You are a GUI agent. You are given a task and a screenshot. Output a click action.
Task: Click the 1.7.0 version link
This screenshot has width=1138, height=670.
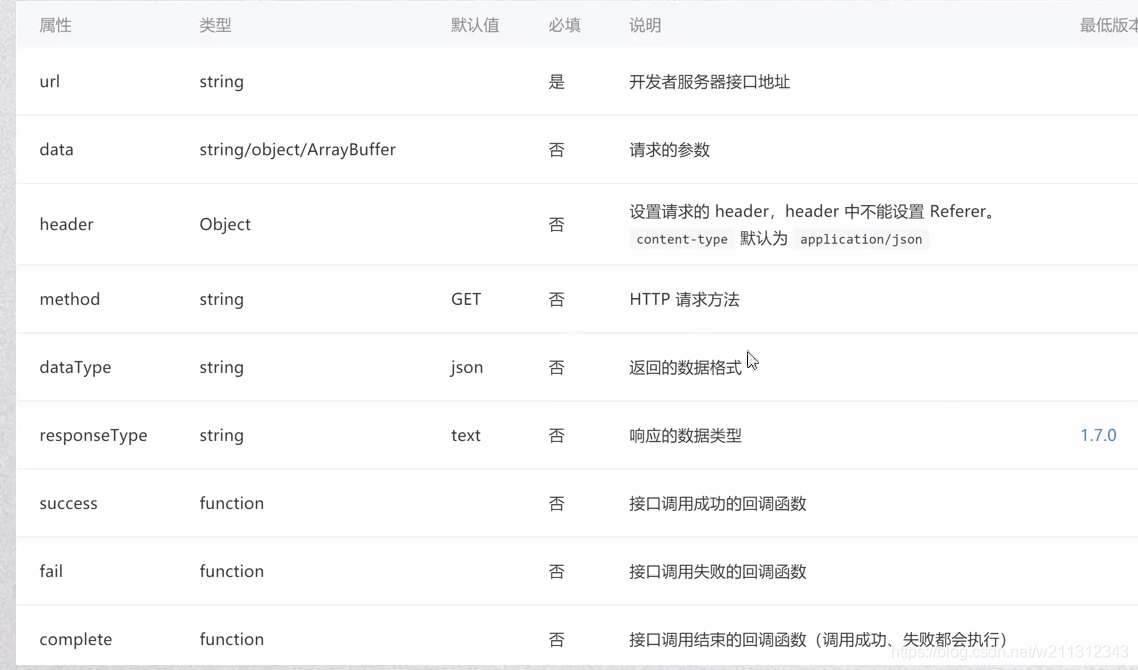tap(1098, 435)
